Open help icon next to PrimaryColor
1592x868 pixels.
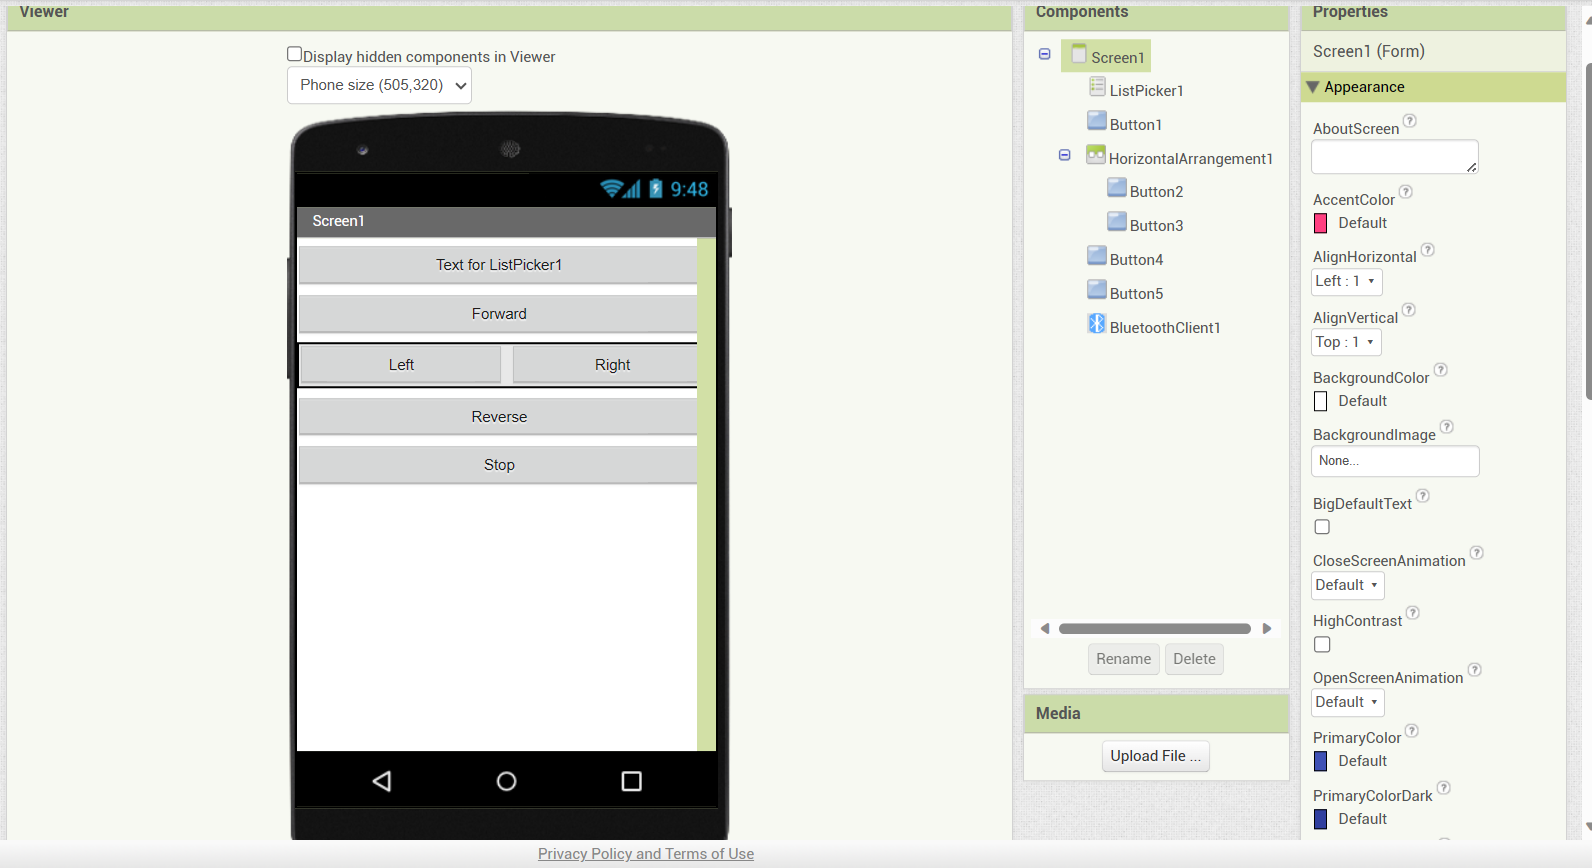[x=1412, y=731]
